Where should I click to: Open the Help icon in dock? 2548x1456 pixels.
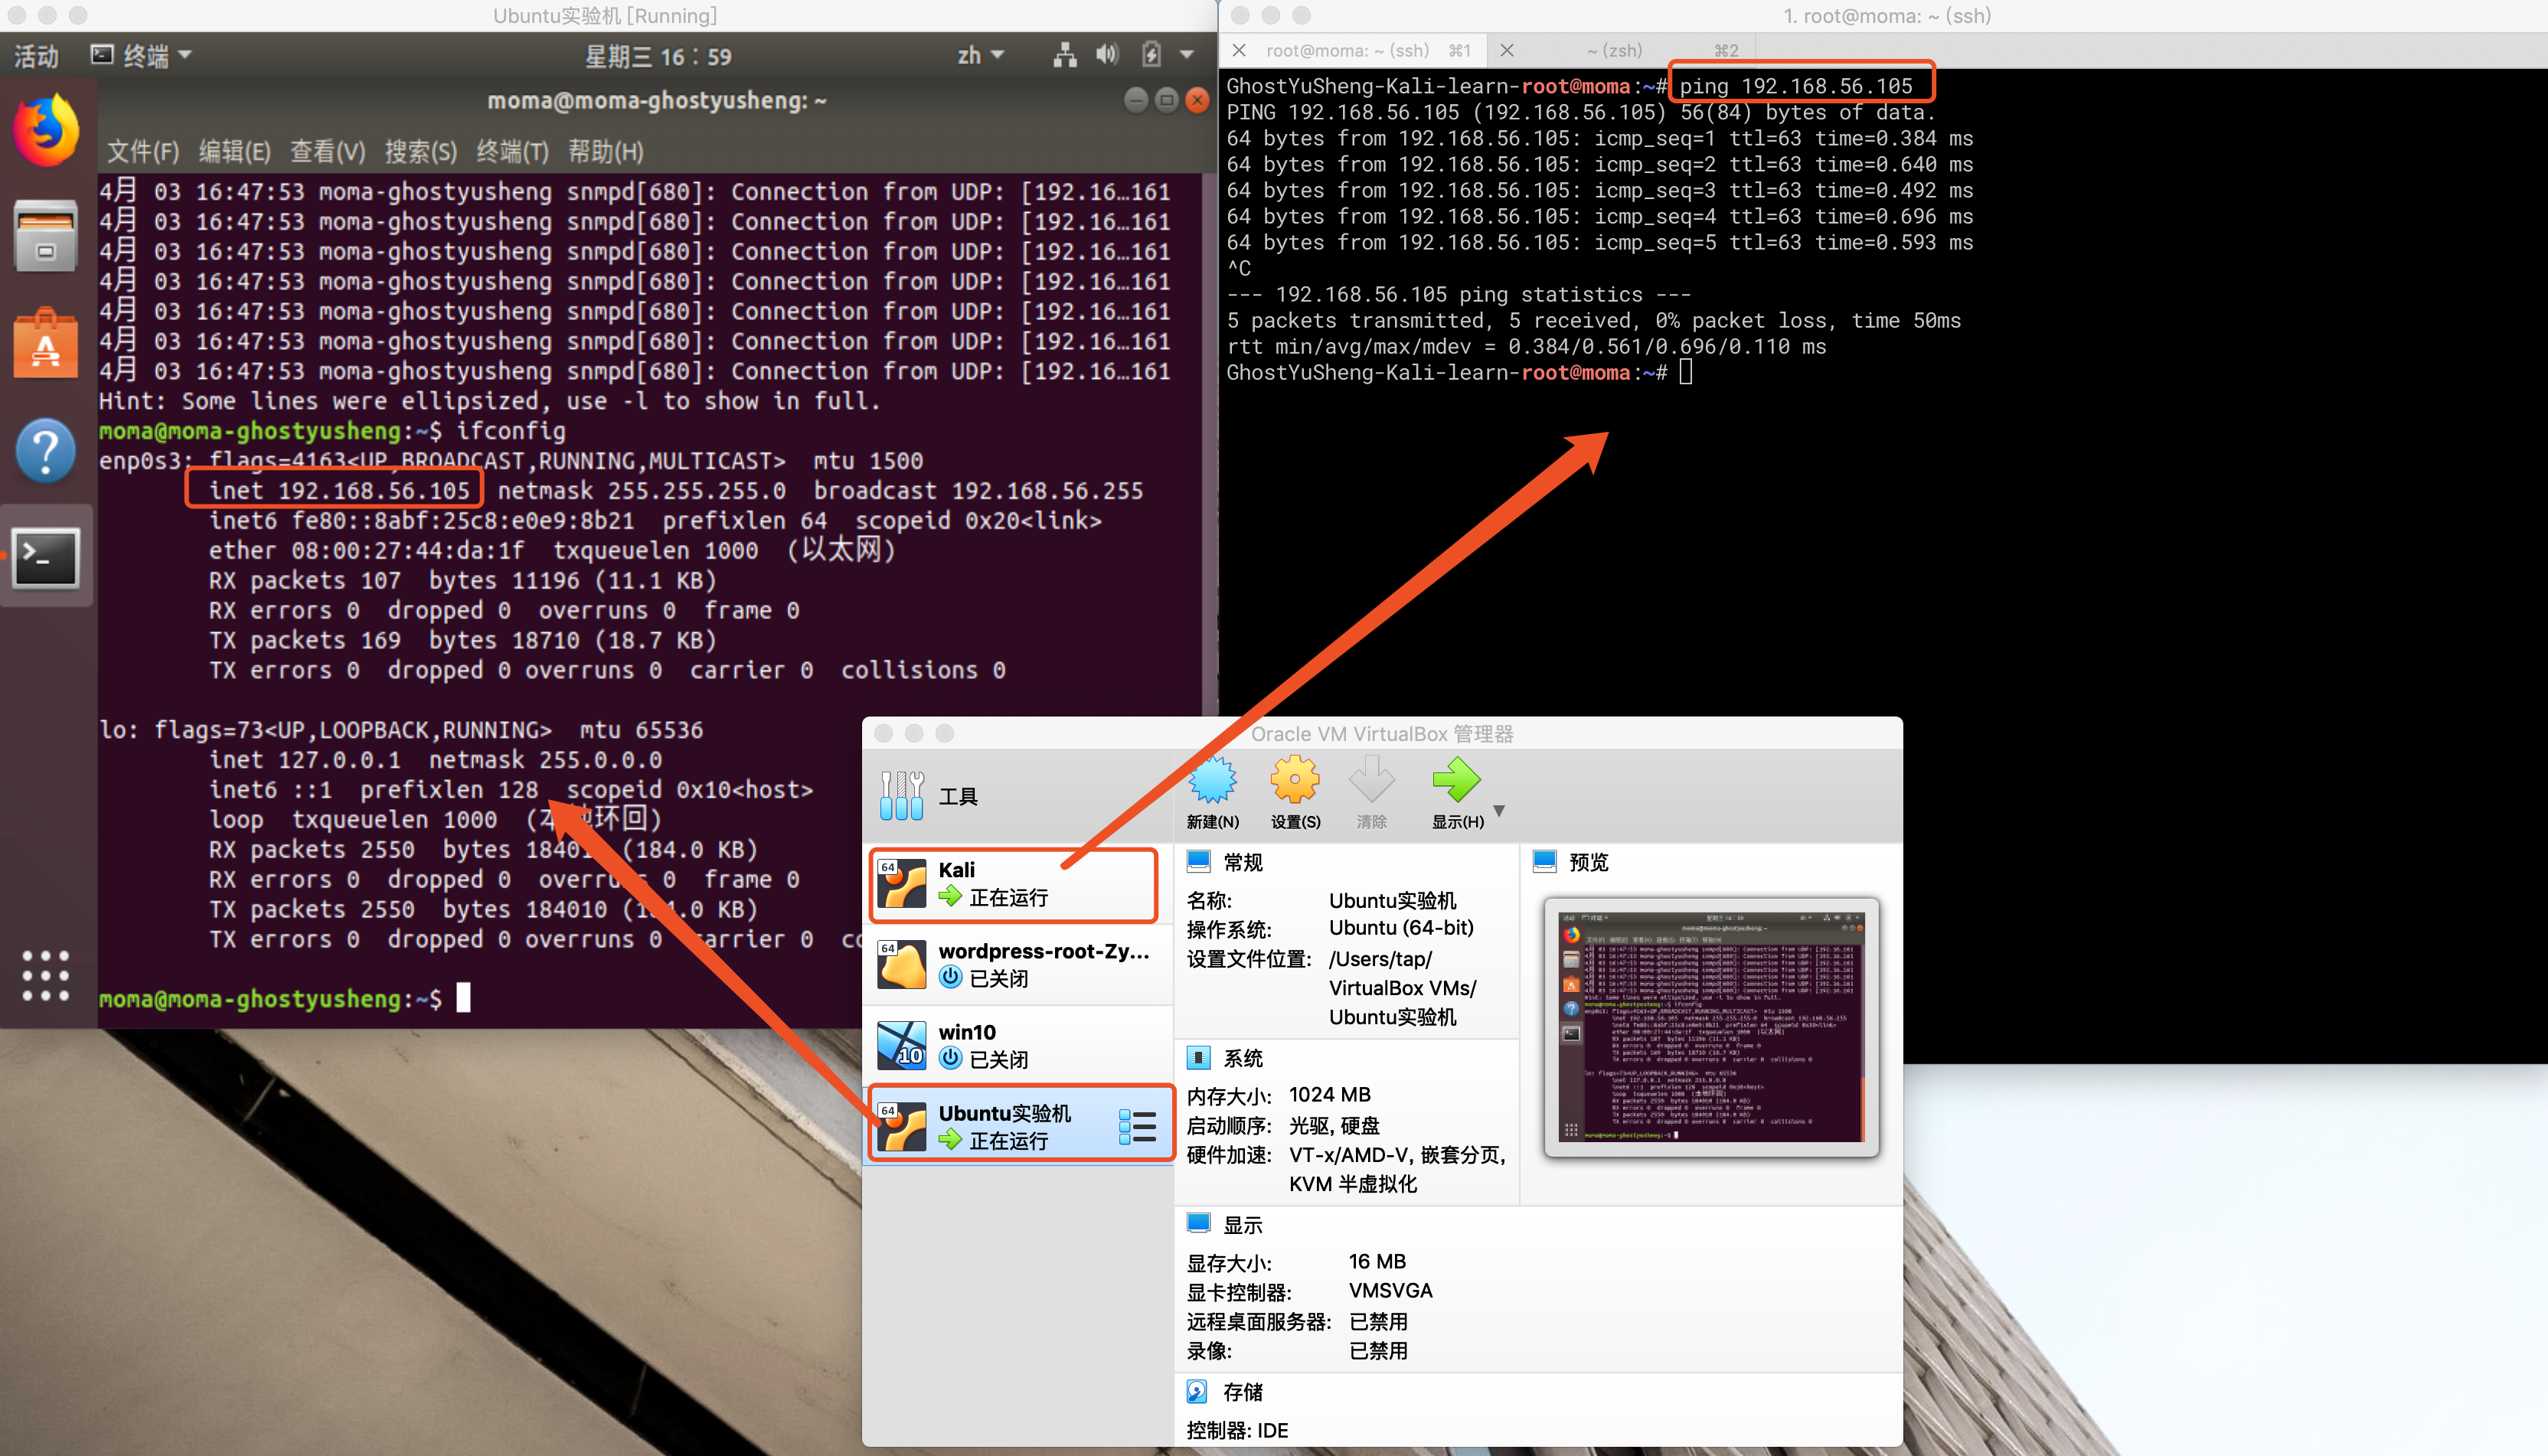[x=46, y=451]
